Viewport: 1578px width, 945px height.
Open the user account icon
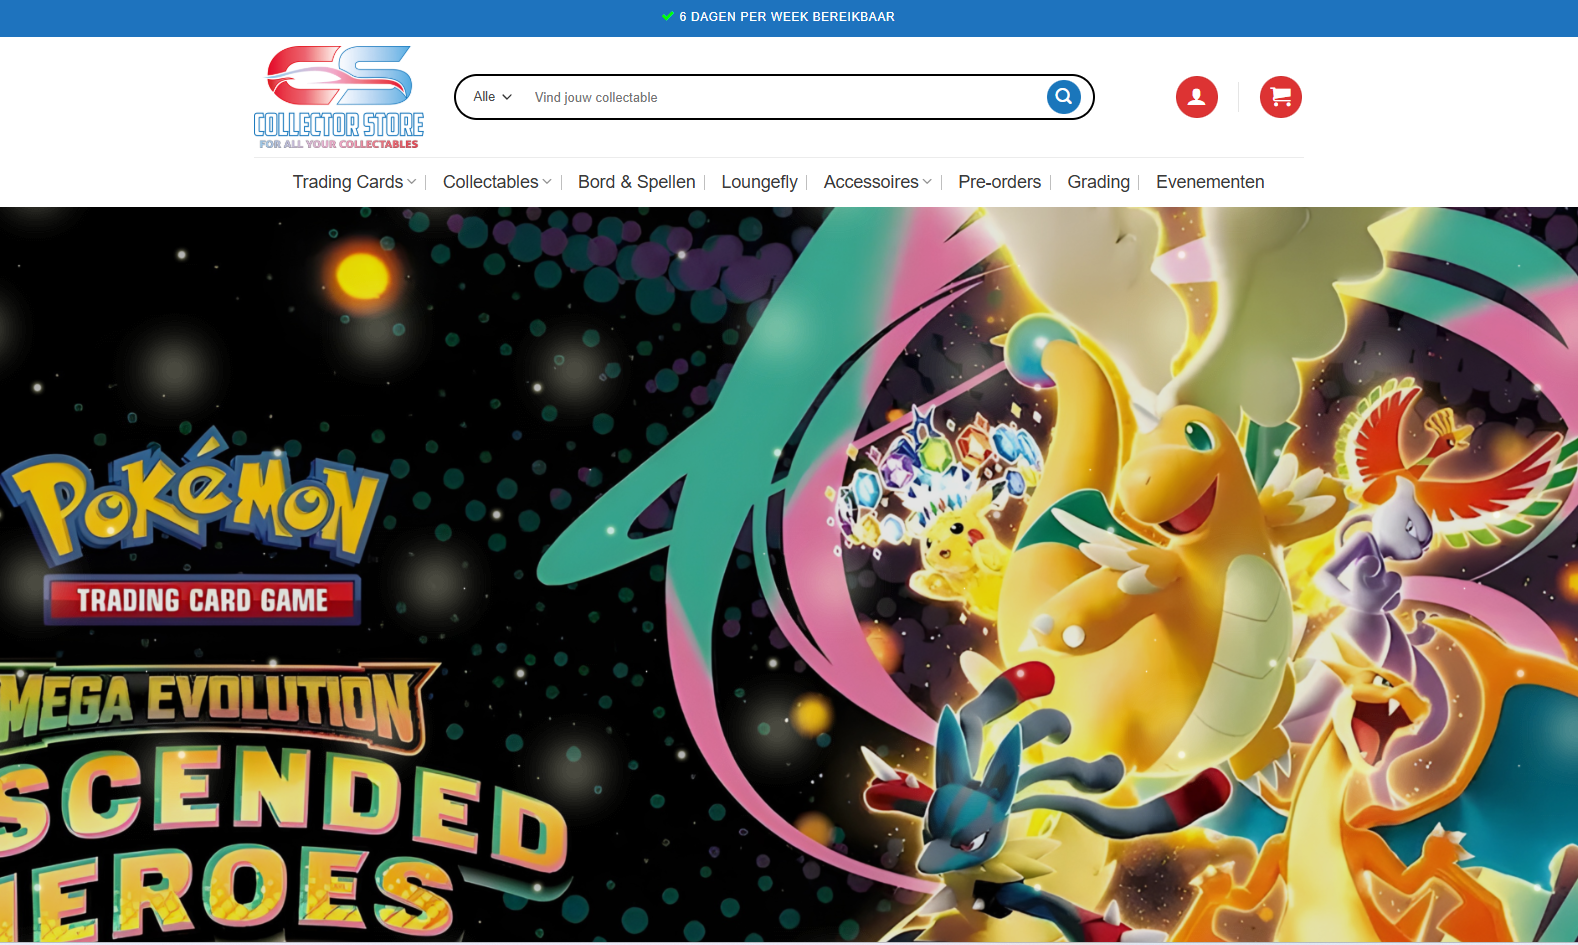(1196, 97)
